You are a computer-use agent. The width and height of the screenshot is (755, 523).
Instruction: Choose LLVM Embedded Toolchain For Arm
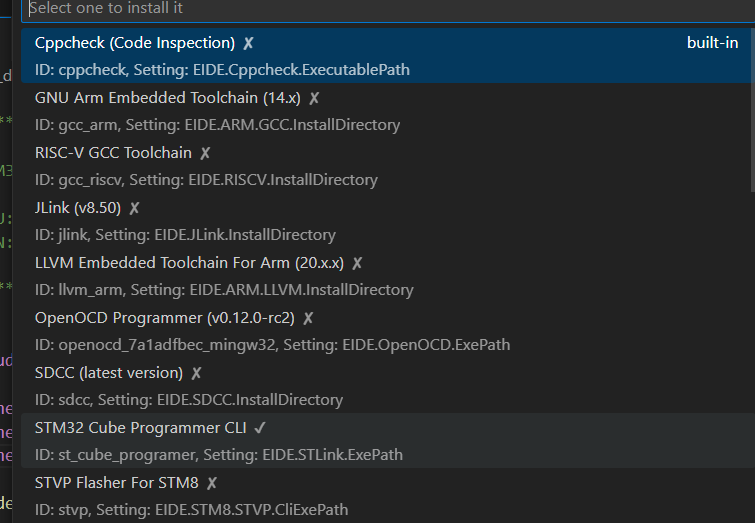[388, 275]
